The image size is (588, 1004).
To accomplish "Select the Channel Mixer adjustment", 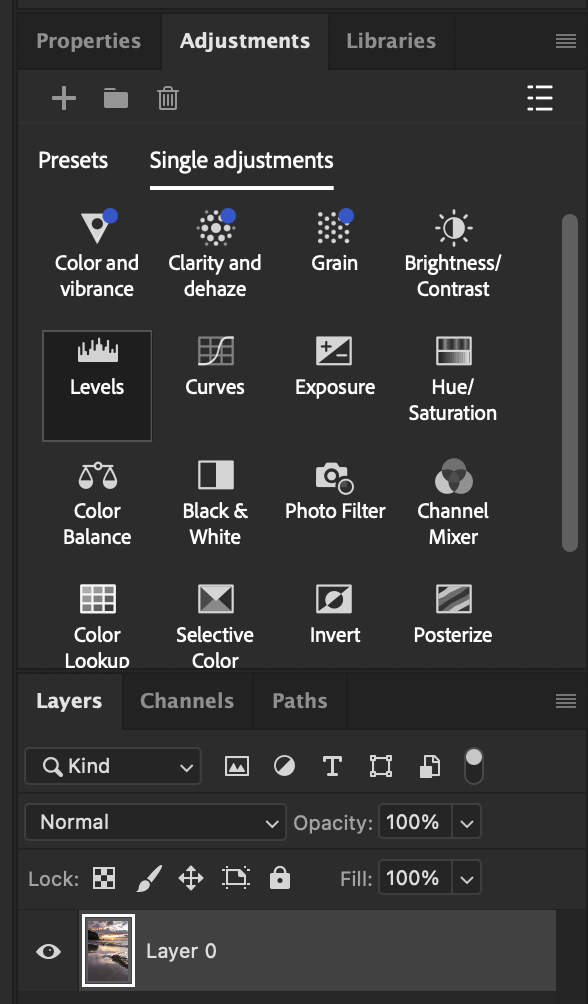I will pos(453,502).
